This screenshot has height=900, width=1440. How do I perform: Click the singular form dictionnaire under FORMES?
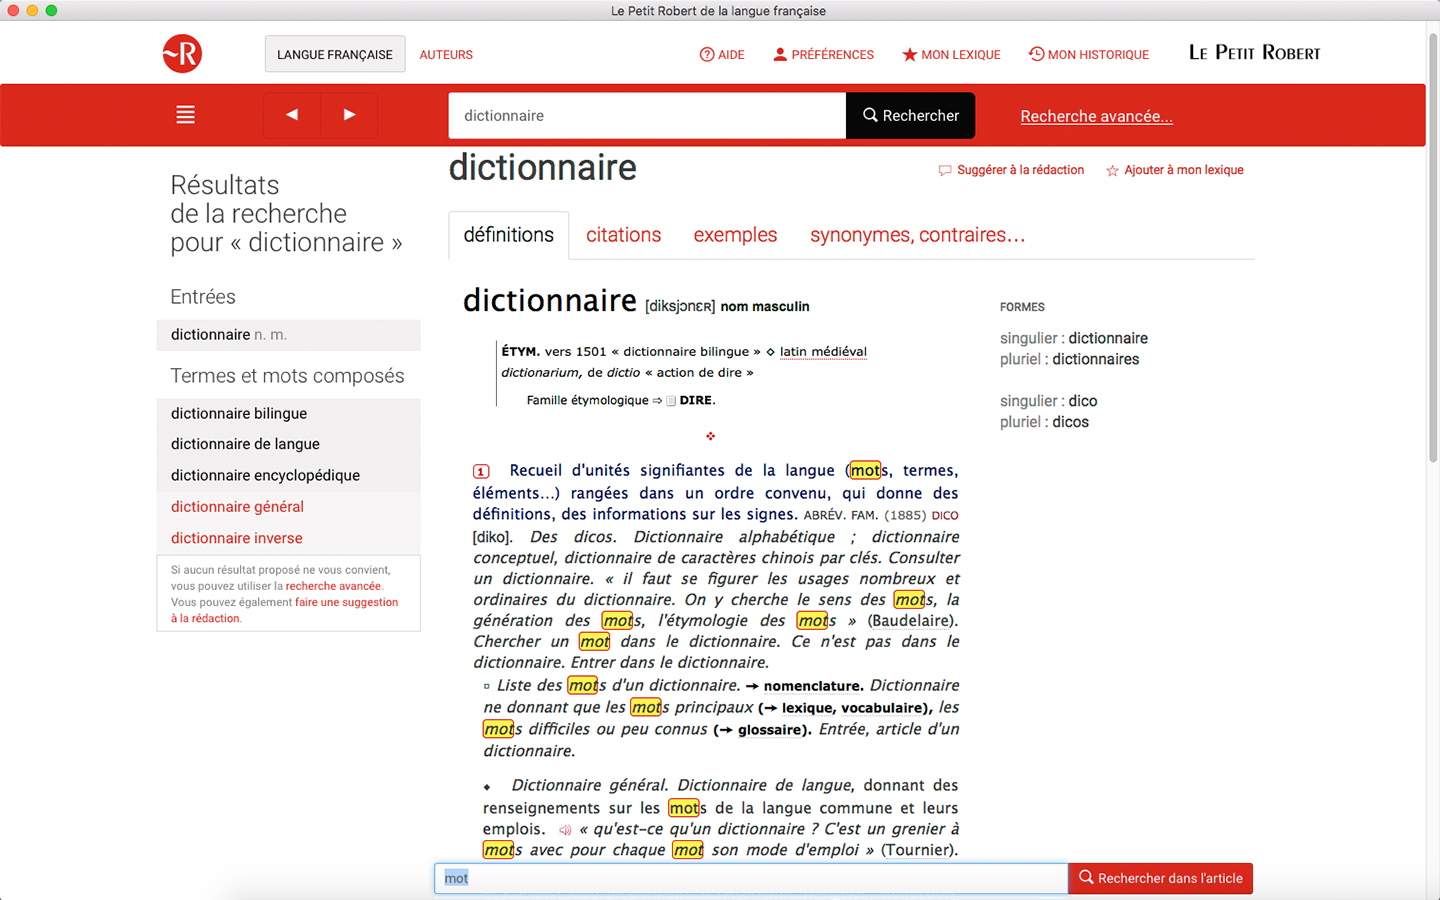pos(1108,339)
